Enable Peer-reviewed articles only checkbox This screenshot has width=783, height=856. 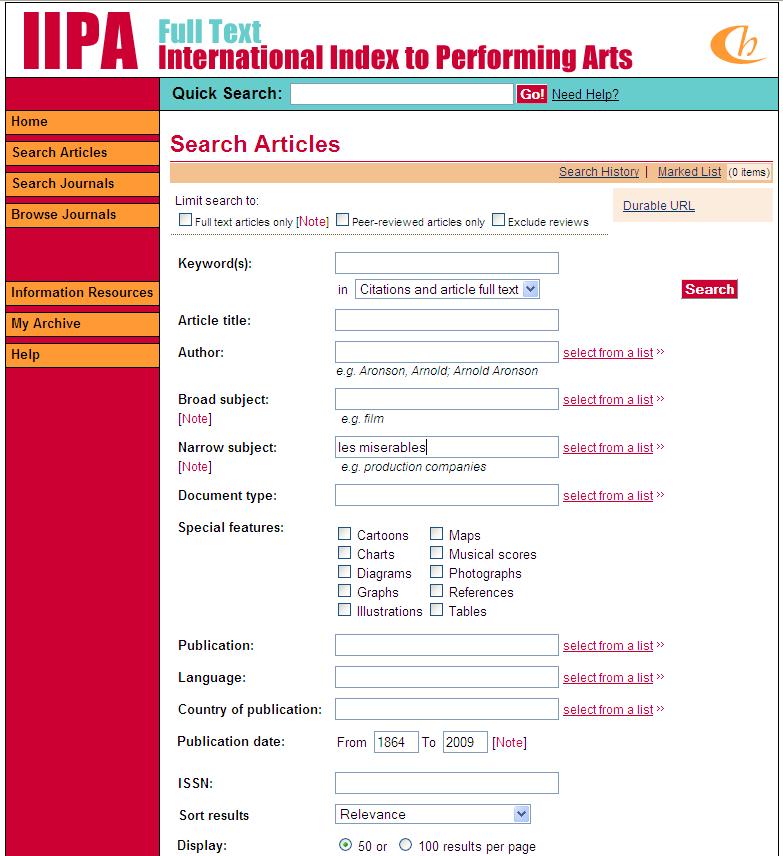coord(342,220)
